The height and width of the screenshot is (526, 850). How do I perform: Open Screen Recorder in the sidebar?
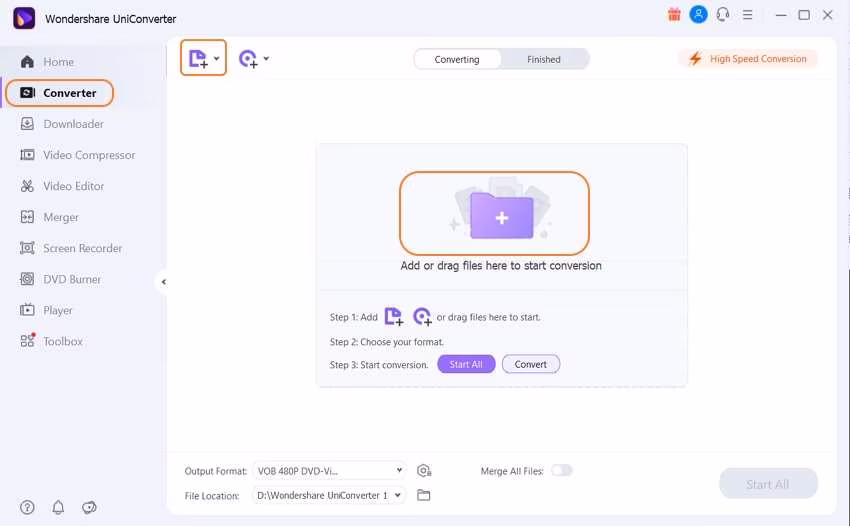click(x=82, y=248)
